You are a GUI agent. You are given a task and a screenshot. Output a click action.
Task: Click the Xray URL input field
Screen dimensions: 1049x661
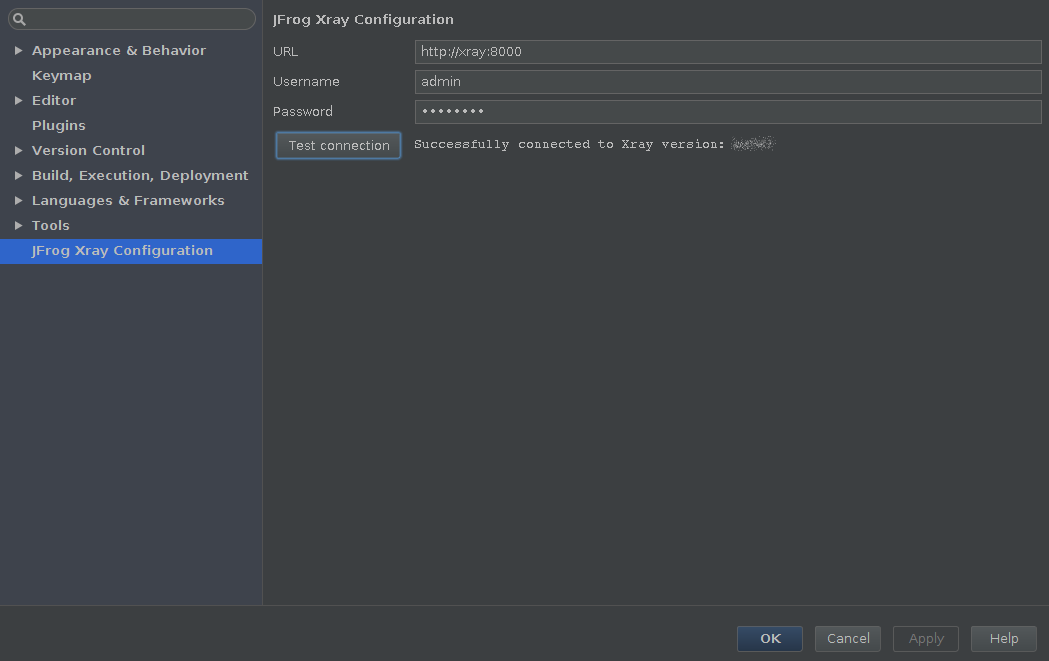pos(728,51)
